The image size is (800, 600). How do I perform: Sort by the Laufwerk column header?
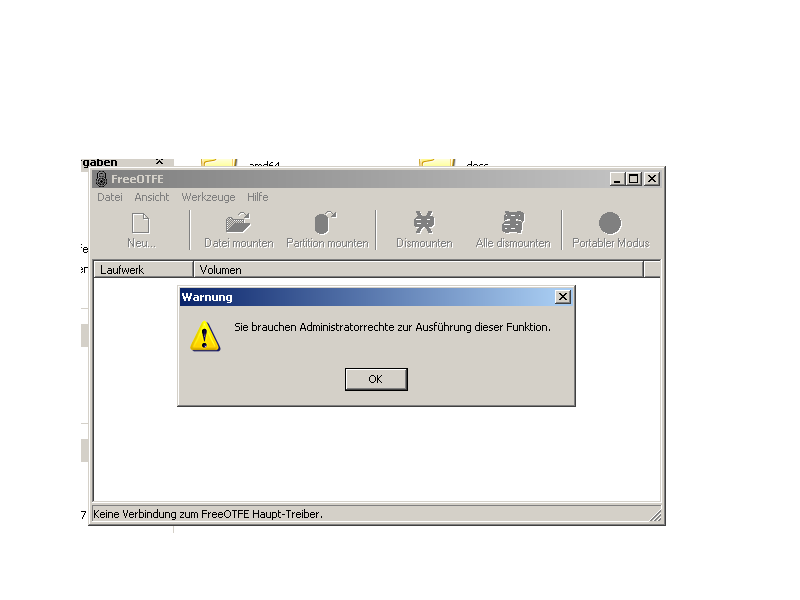click(x=143, y=269)
